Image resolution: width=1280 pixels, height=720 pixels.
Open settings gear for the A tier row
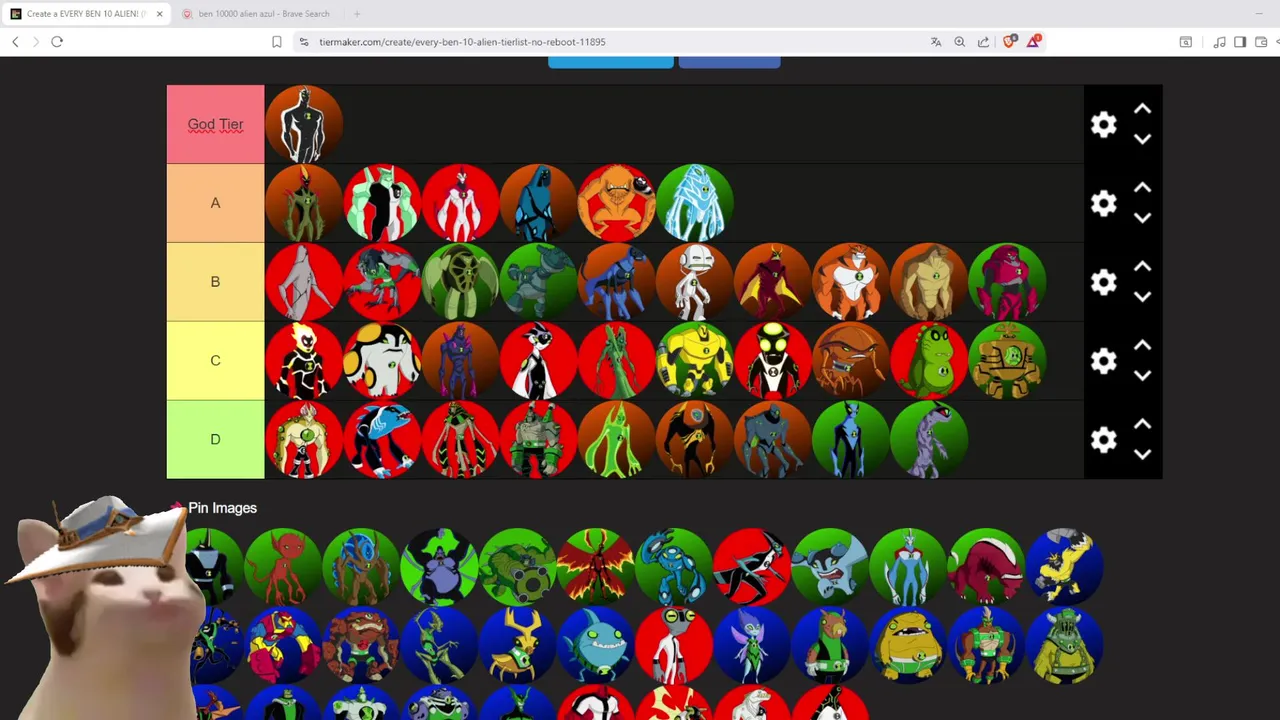(x=1103, y=203)
